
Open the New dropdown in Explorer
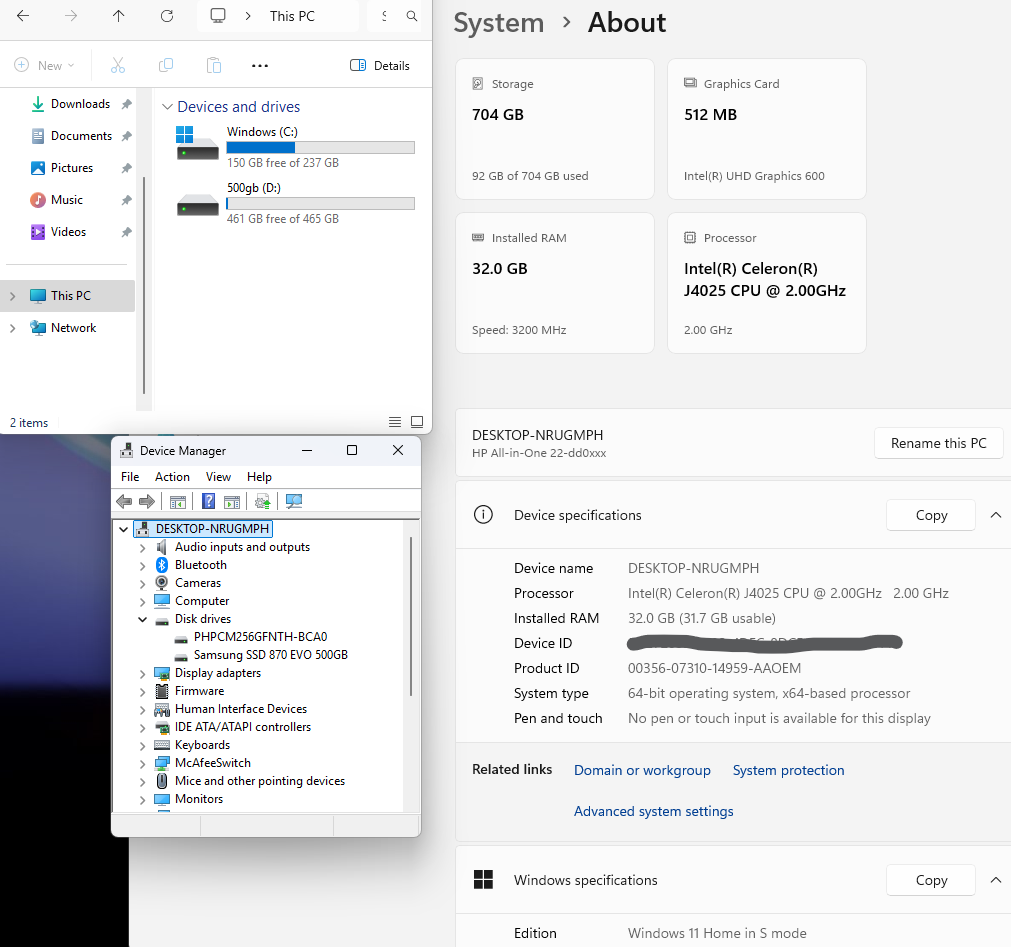point(44,65)
